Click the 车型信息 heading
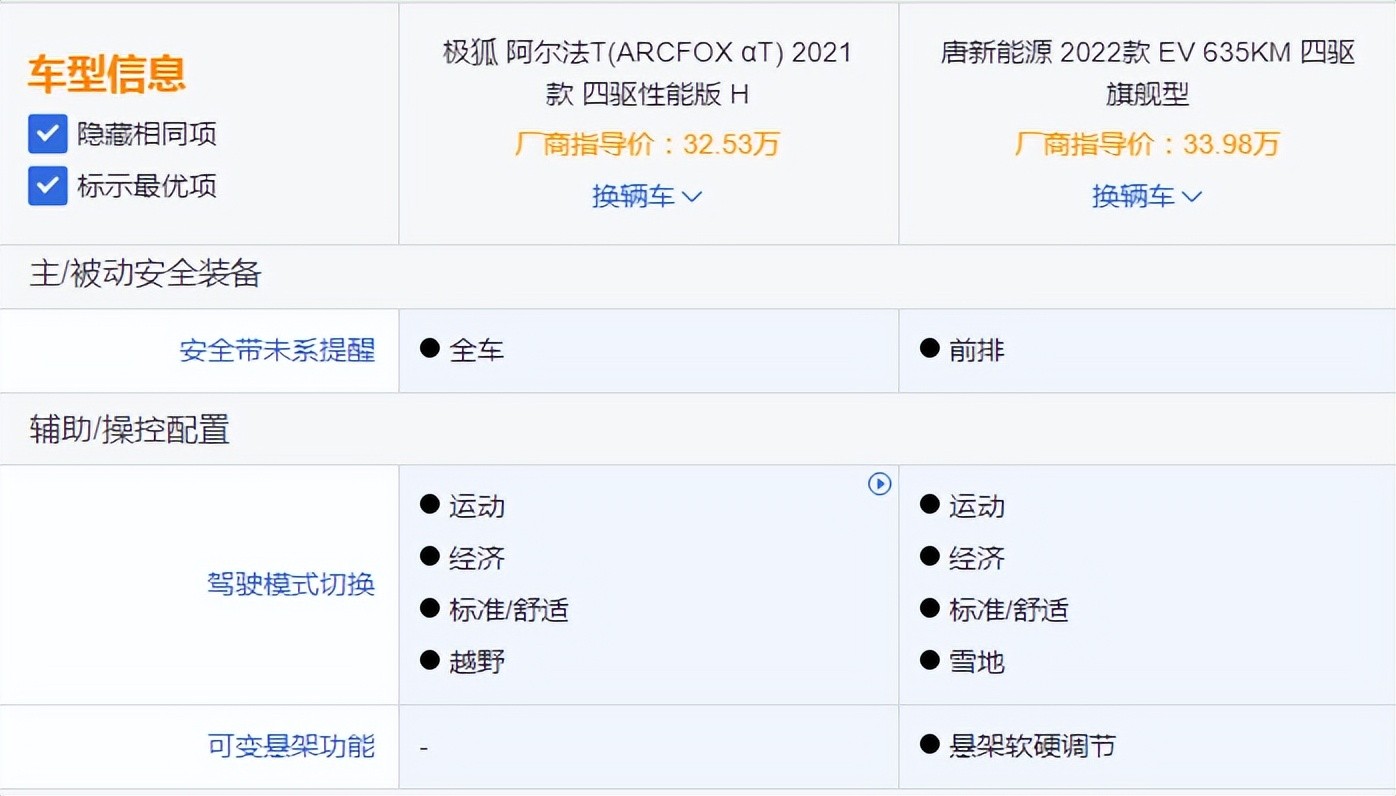This screenshot has width=1396, height=796. click(x=107, y=74)
